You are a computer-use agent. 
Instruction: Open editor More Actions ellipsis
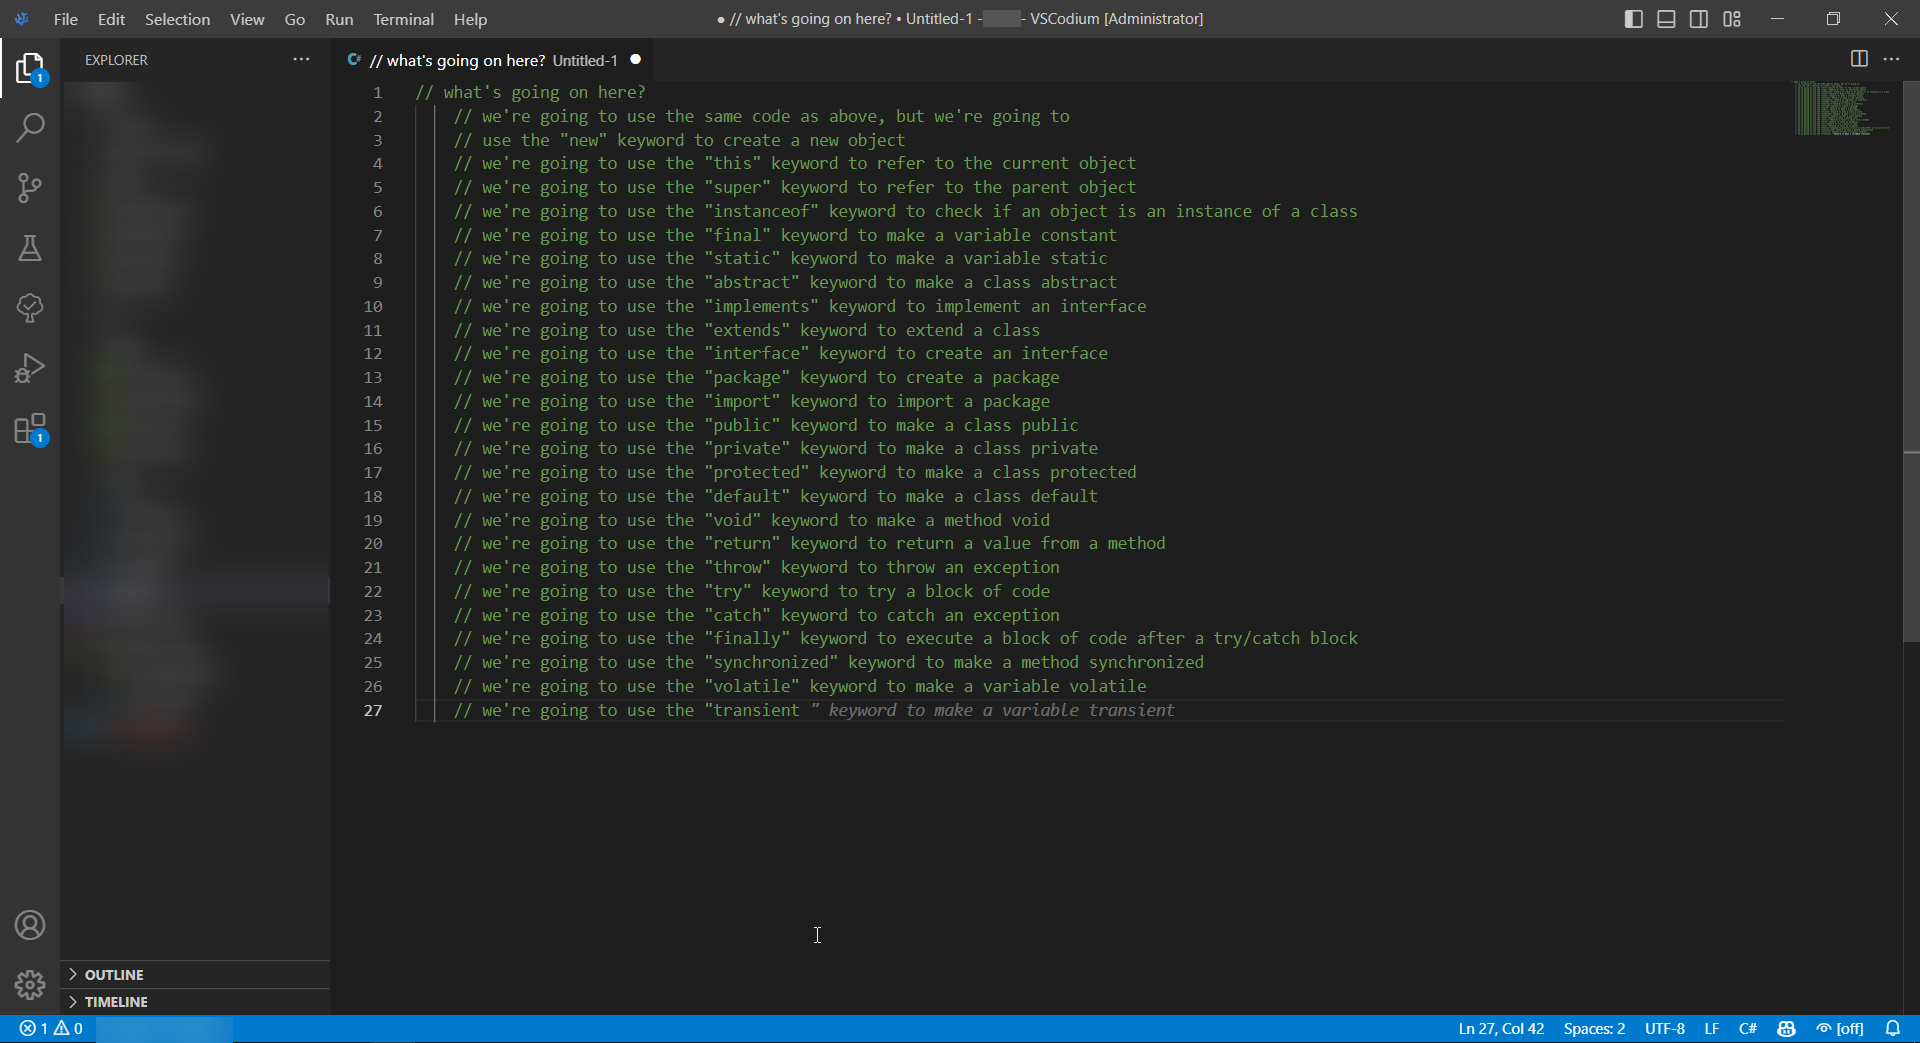(x=1891, y=59)
